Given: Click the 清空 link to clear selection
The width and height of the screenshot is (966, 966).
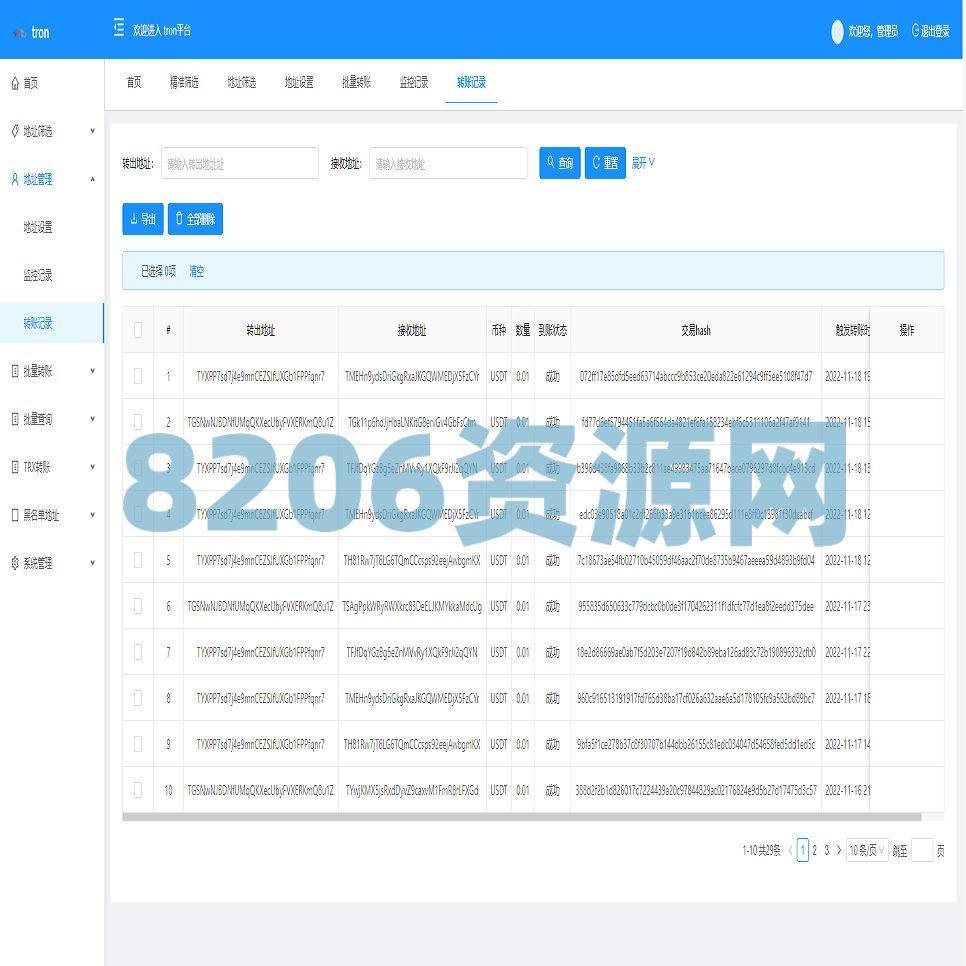Looking at the screenshot, I should [x=196, y=271].
